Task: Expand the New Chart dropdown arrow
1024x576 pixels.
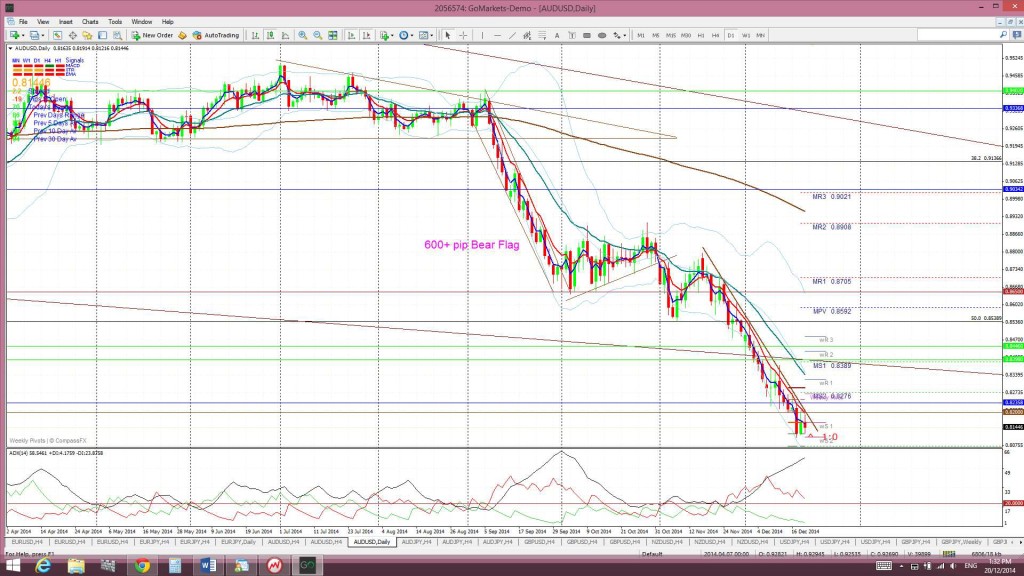Action: tap(23, 35)
